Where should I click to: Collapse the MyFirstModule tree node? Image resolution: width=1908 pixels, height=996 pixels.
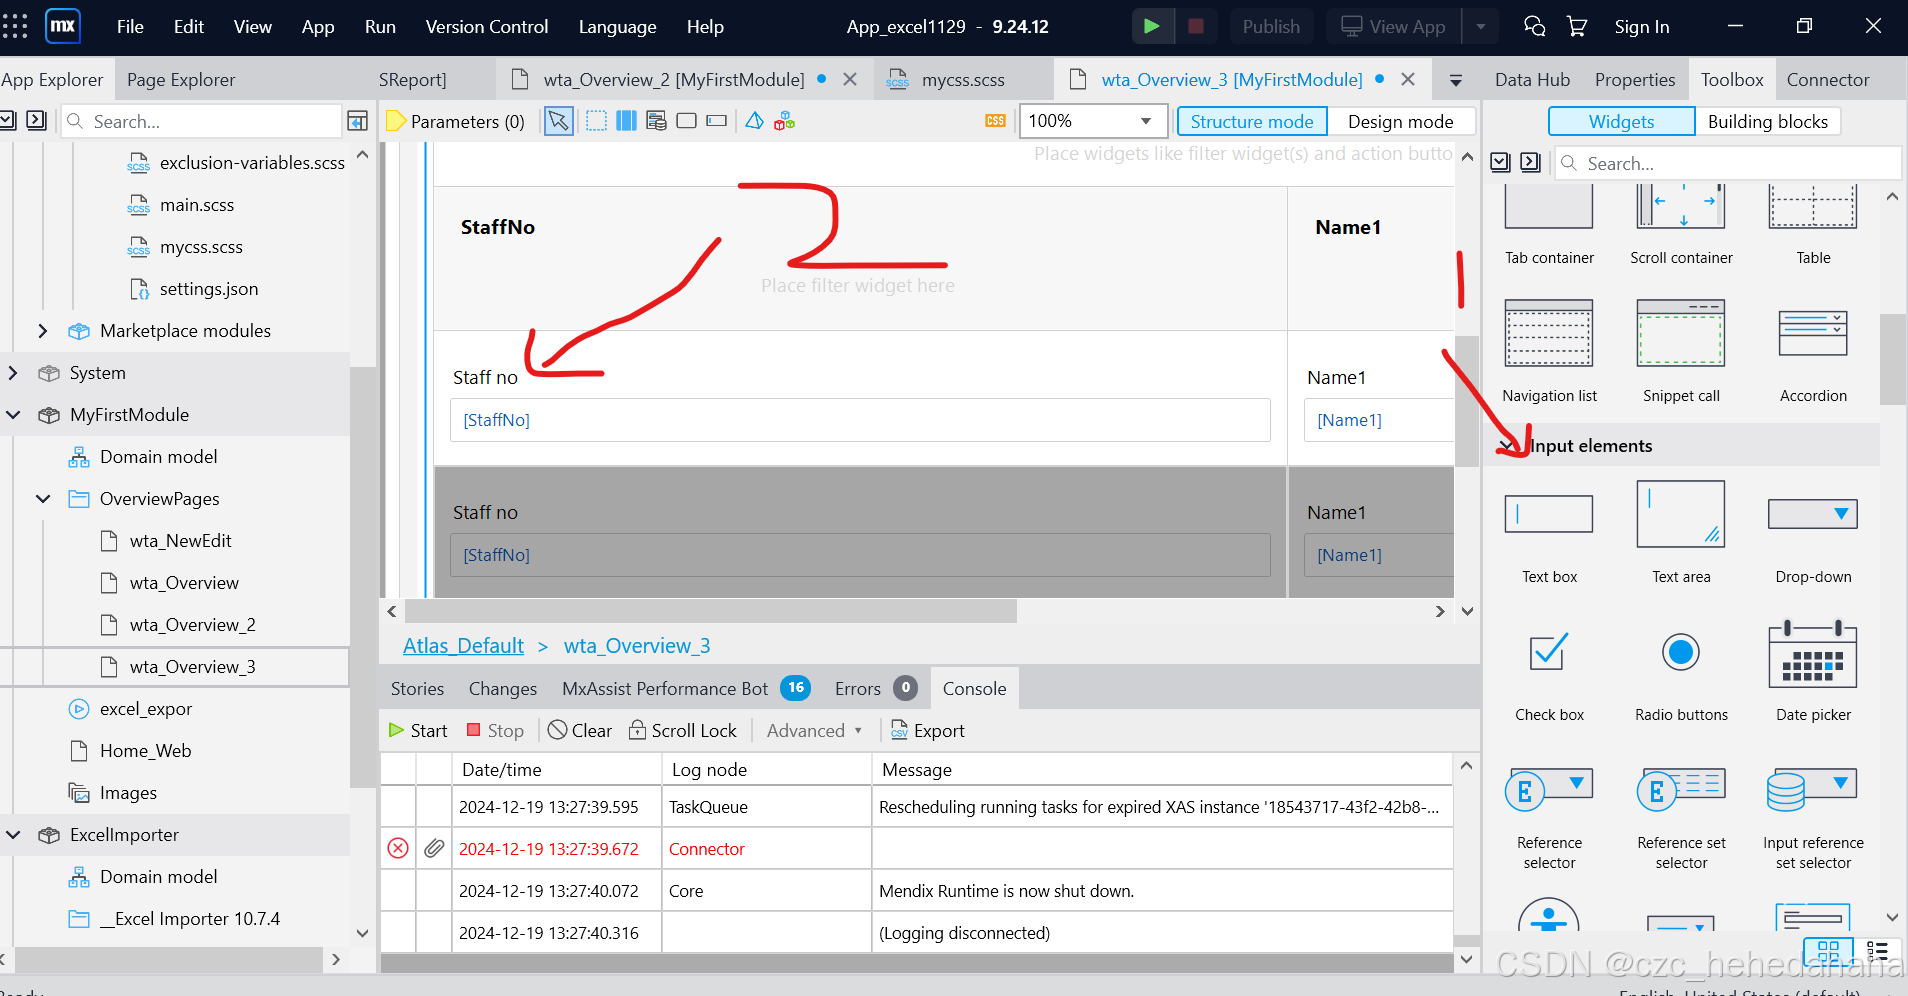point(14,415)
